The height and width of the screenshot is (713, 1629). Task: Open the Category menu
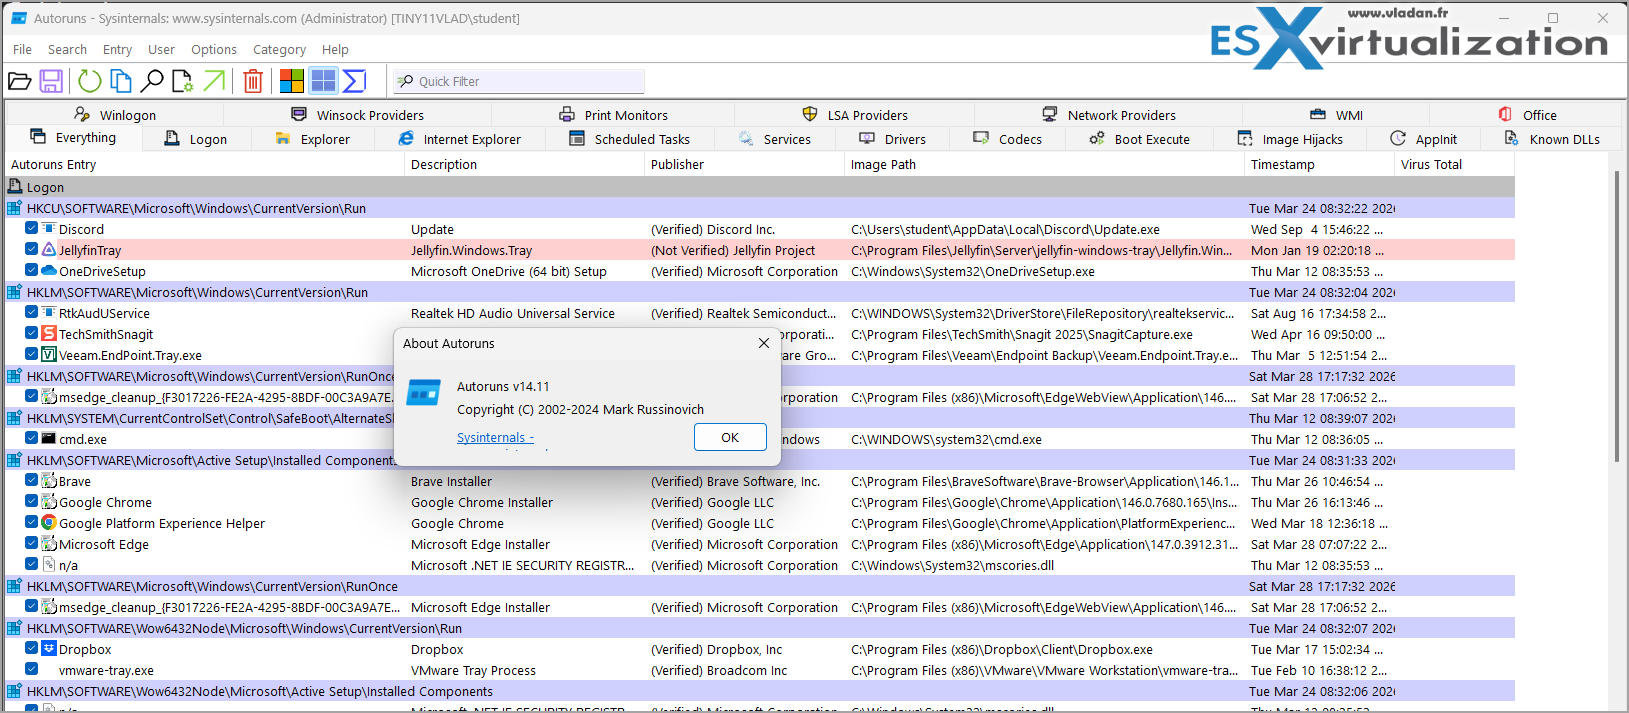[279, 49]
